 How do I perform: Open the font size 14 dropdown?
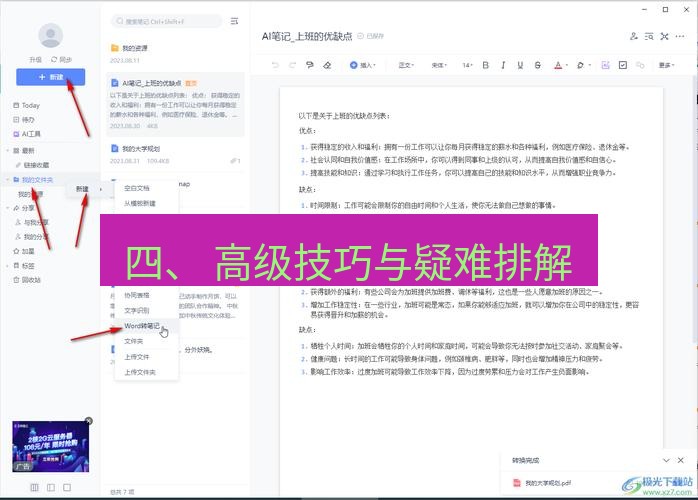tap(467, 65)
